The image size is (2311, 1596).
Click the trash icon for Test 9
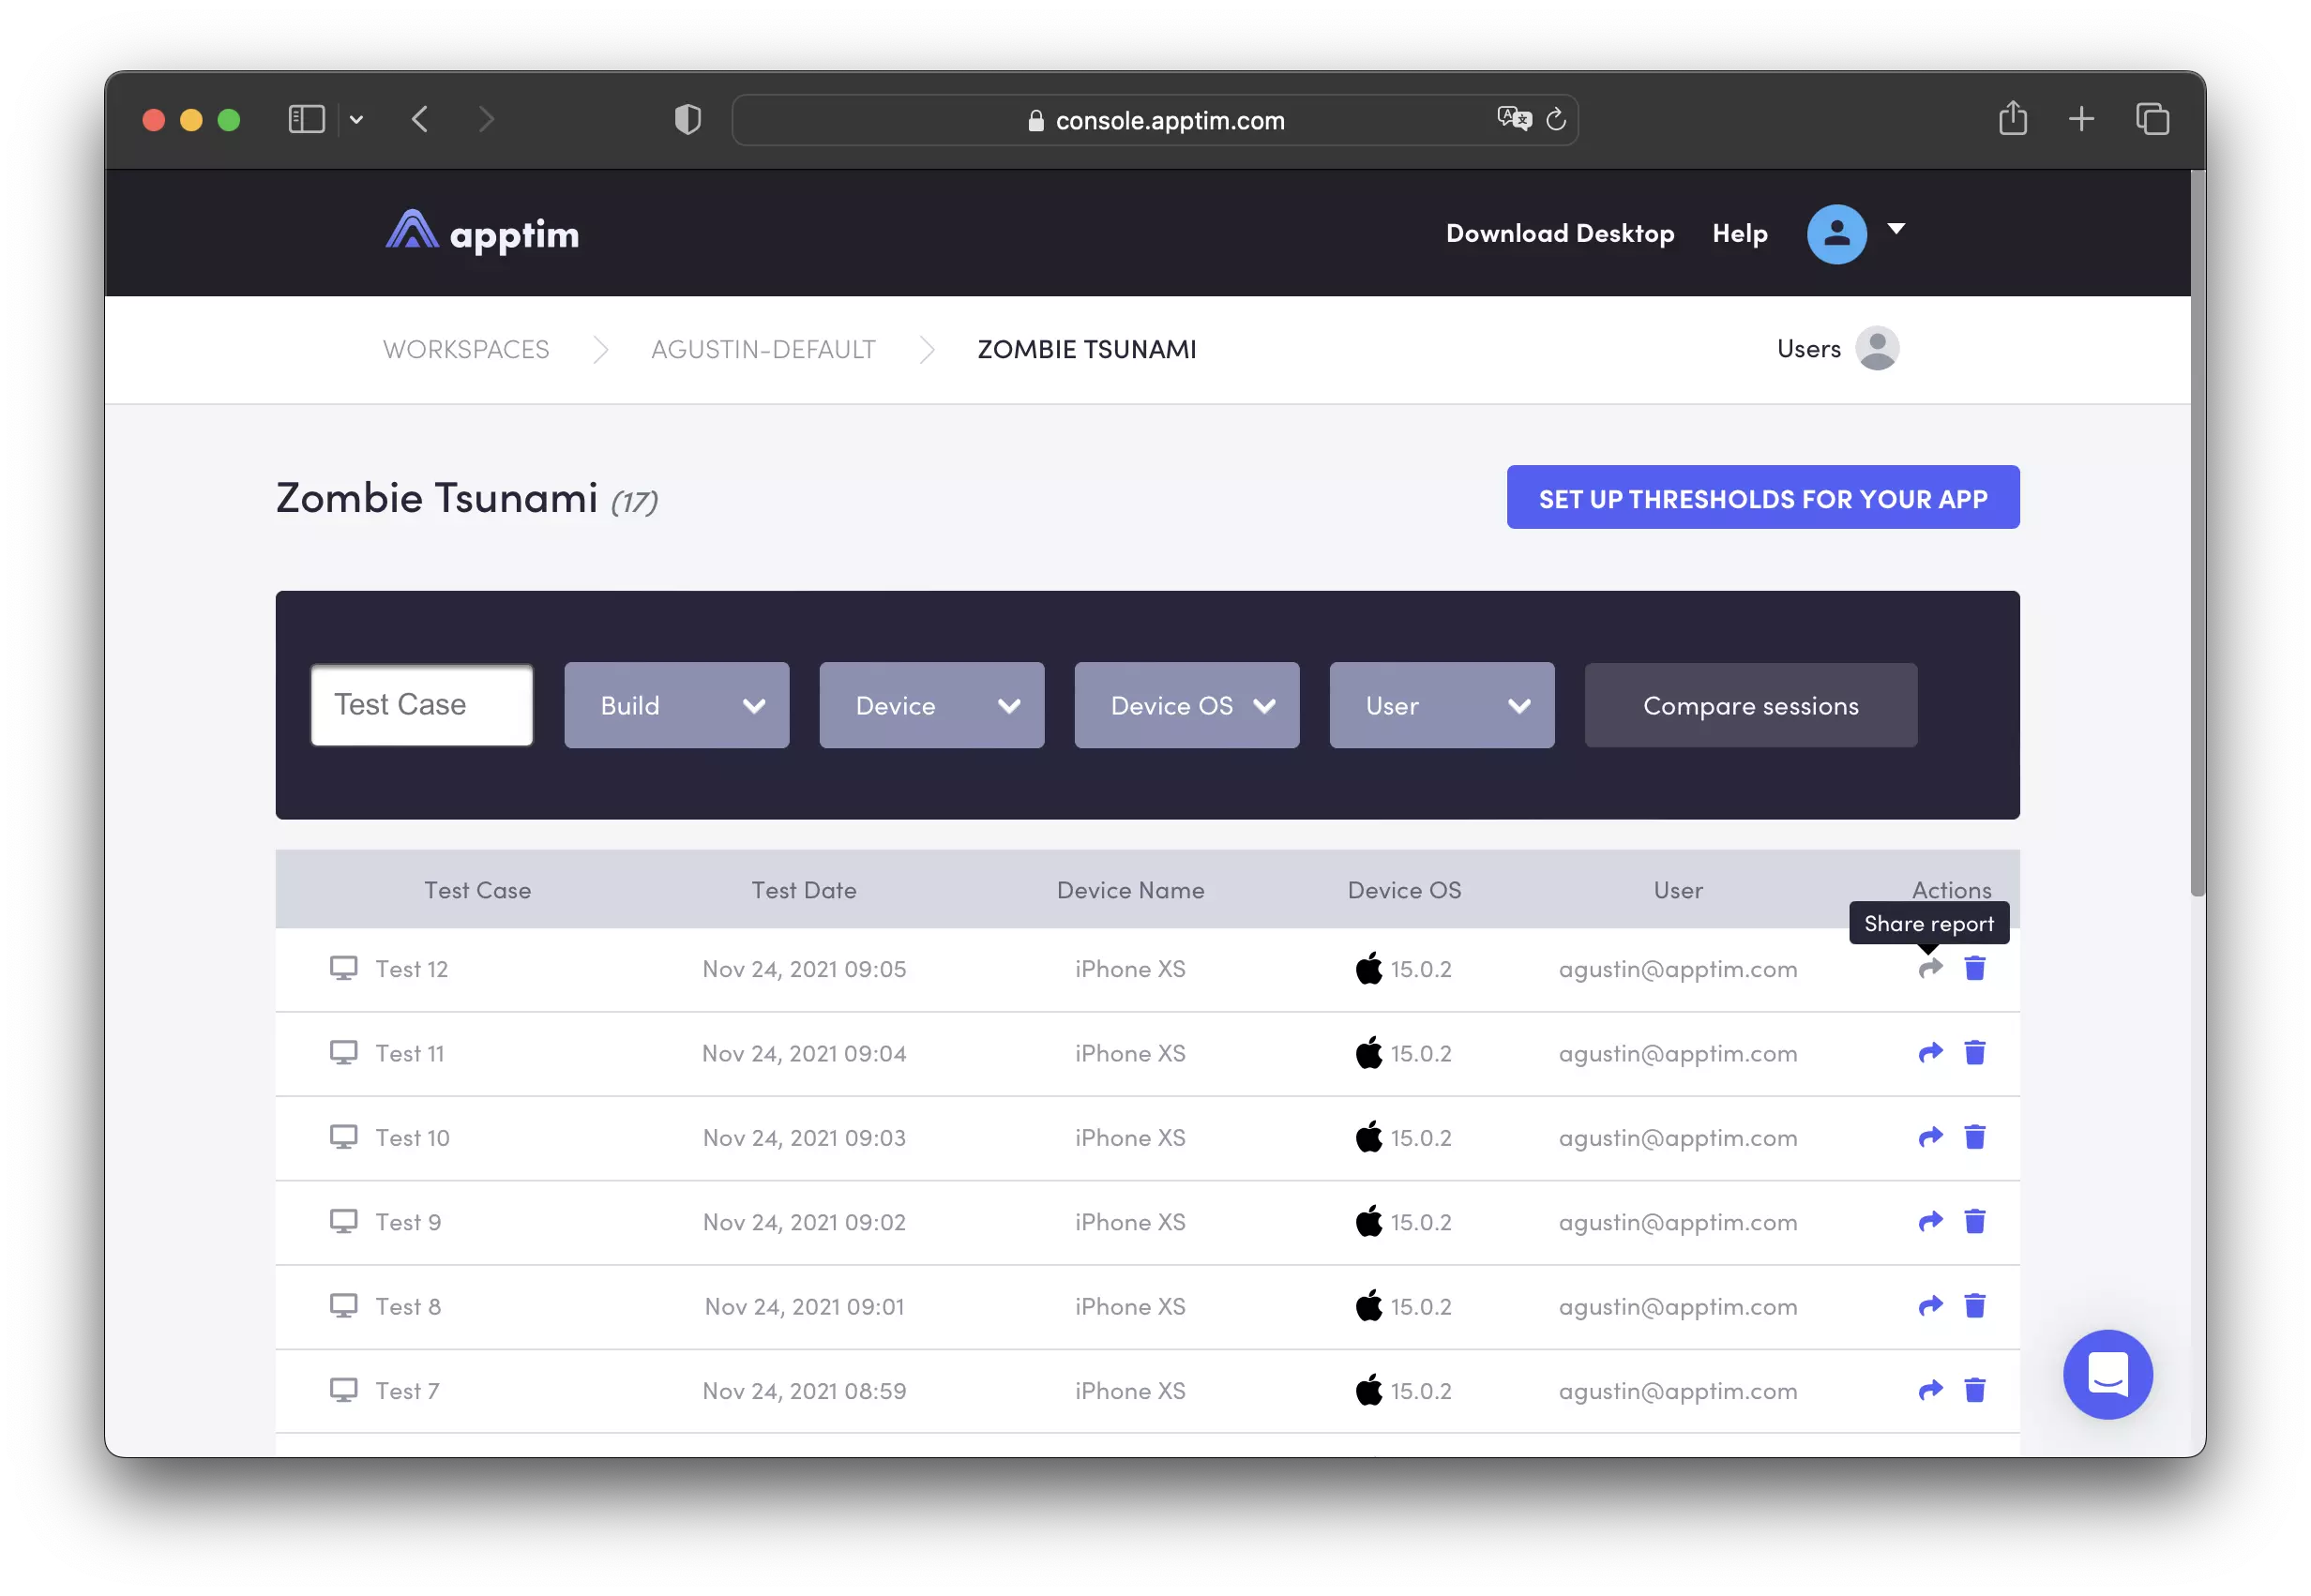tap(1974, 1221)
